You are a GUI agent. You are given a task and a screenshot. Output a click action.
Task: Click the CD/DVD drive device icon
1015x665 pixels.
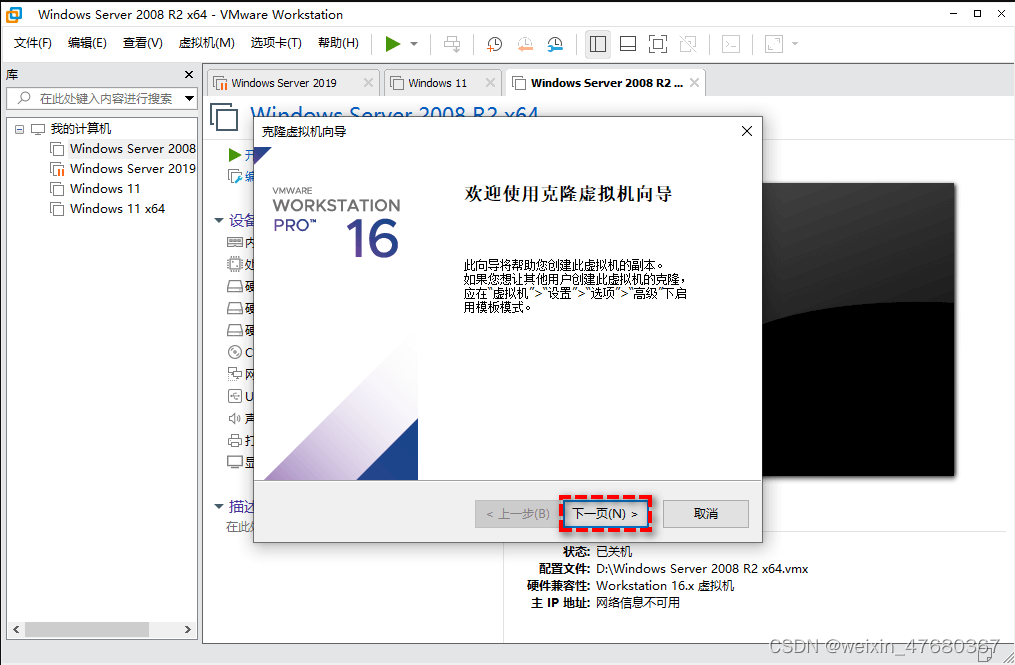pyautogui.click(x=235, y=352)
